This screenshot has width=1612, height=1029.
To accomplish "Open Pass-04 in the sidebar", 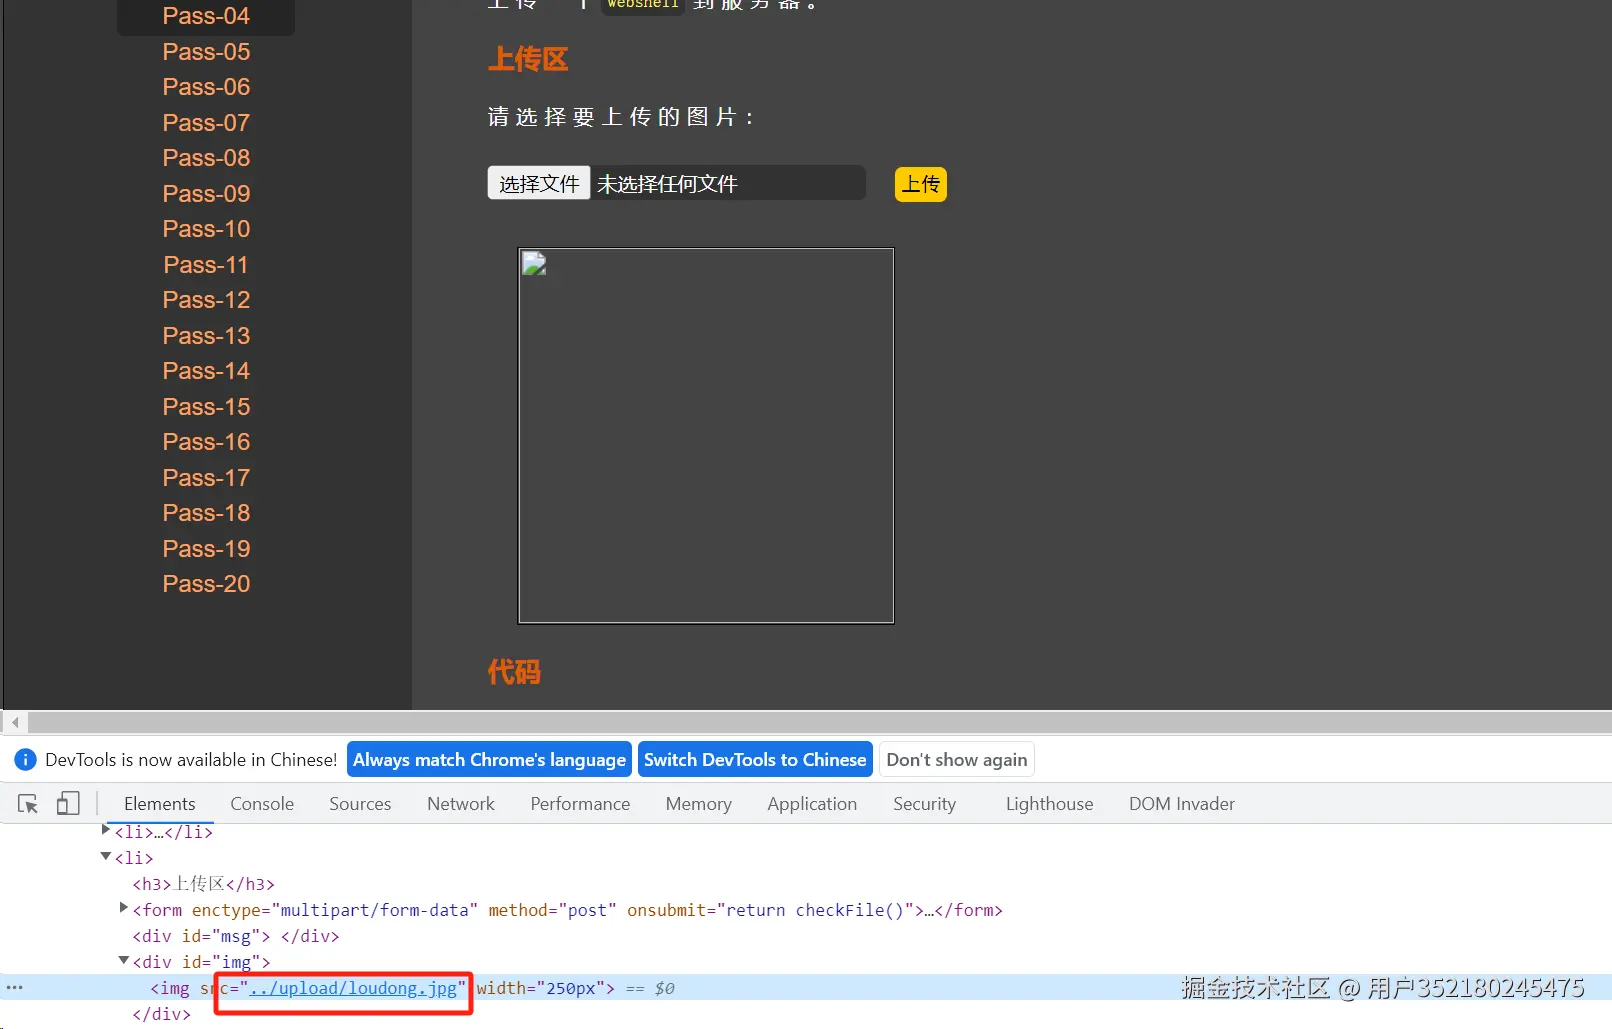I will click(x=206, y=16).
